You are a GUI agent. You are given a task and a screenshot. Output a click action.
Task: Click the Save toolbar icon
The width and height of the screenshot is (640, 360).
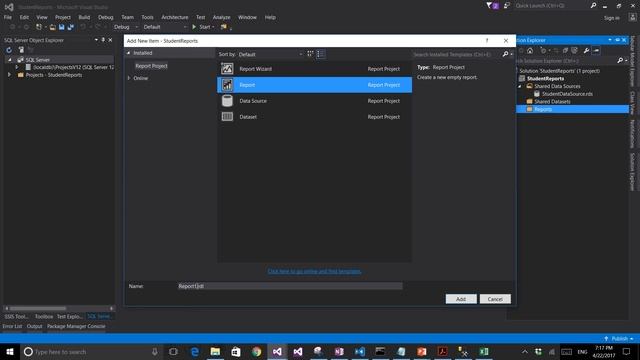coord(62,27)
